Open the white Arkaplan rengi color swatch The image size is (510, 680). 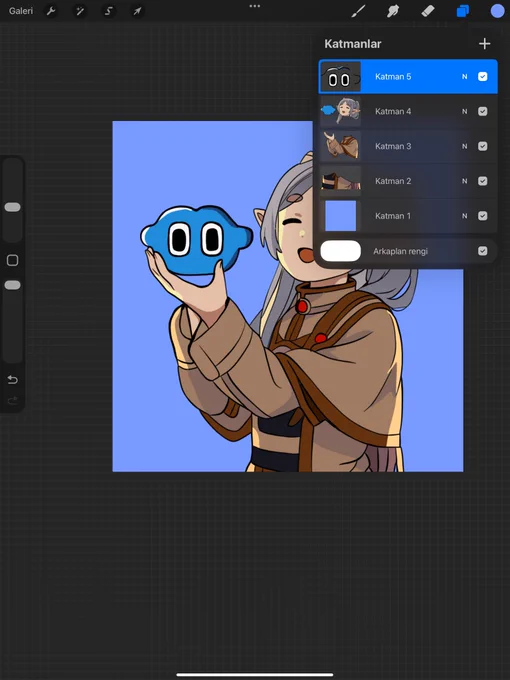[x=340, y=251]
